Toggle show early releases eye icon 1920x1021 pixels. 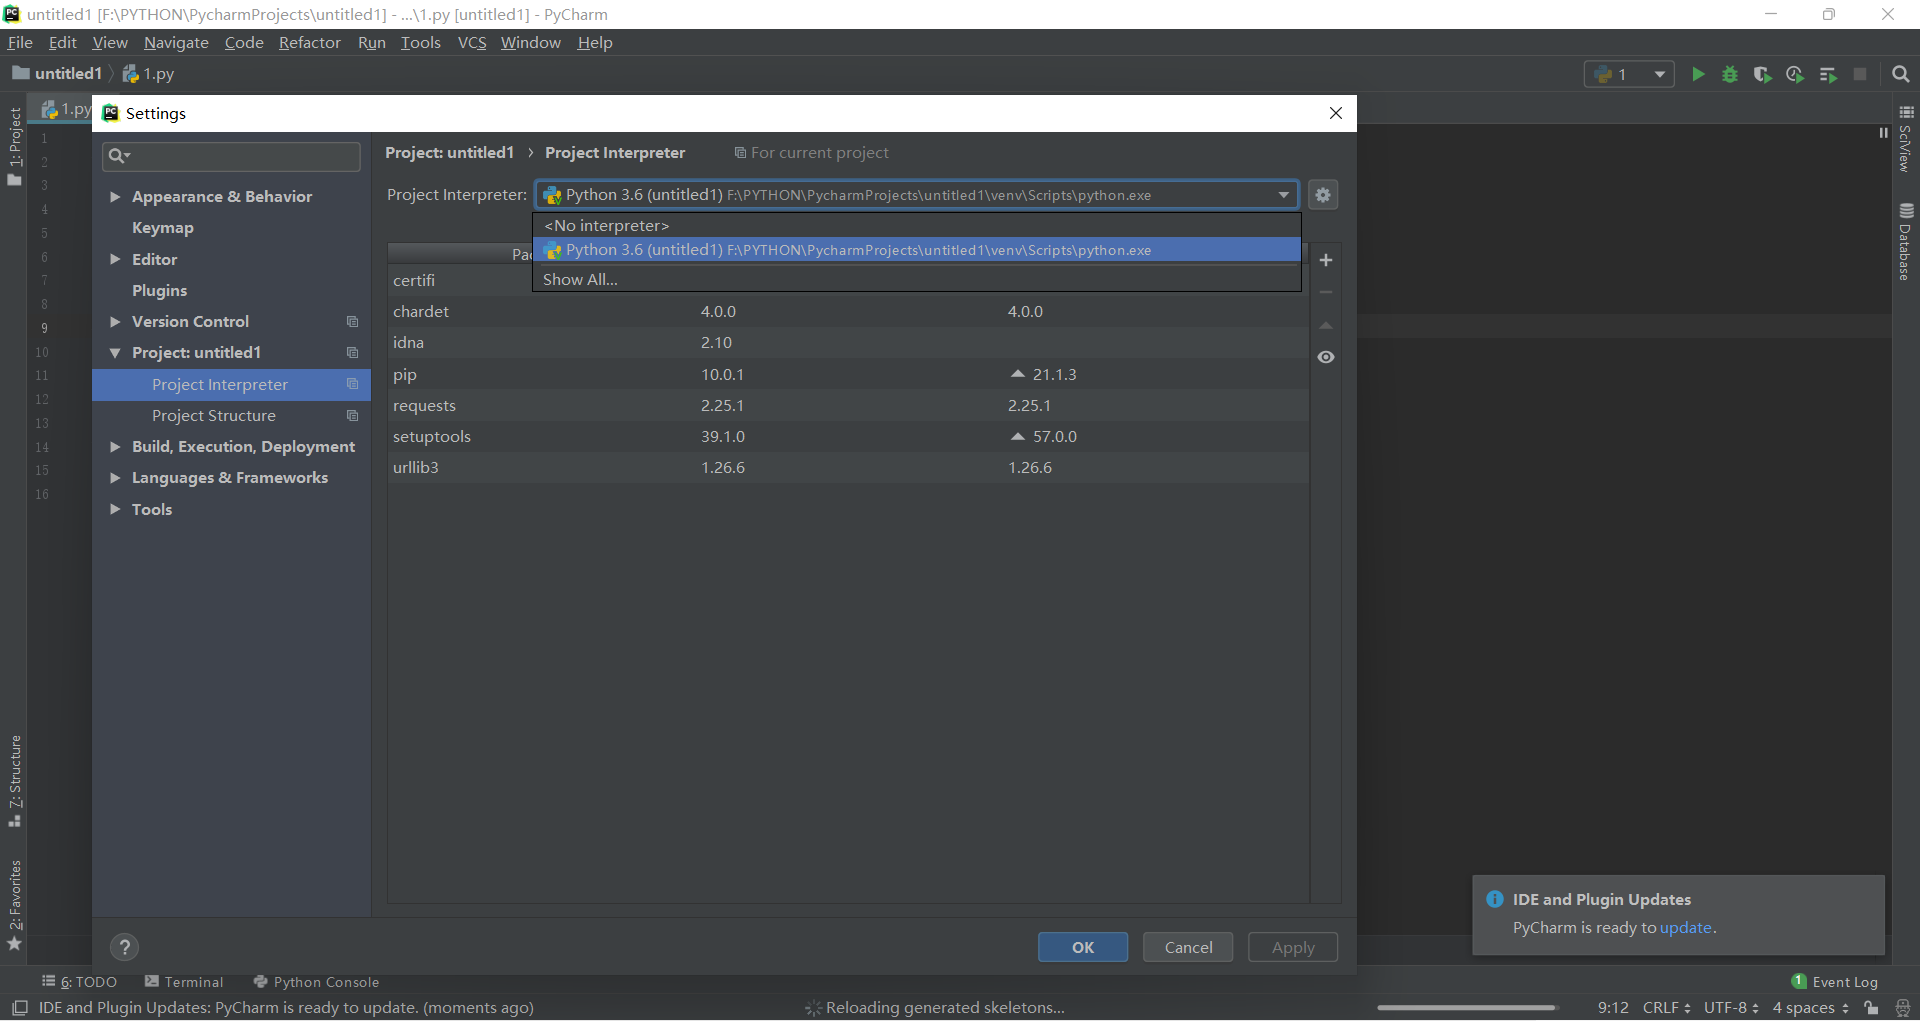(1326, 357)
